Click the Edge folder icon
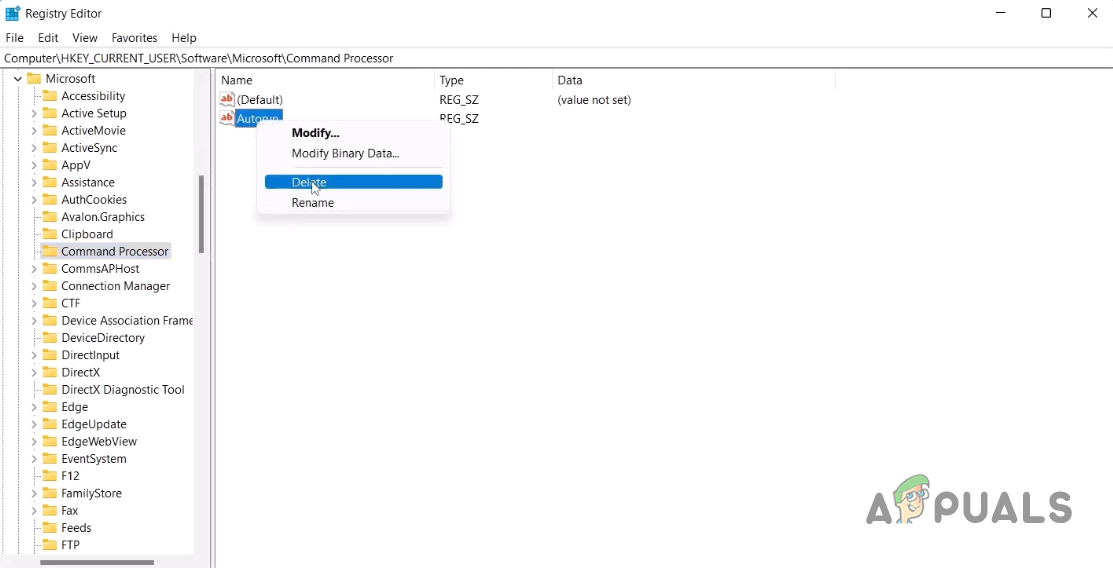Image resolution: width=1113 pixels, height=568 pixels. click(x=49, y=407)
